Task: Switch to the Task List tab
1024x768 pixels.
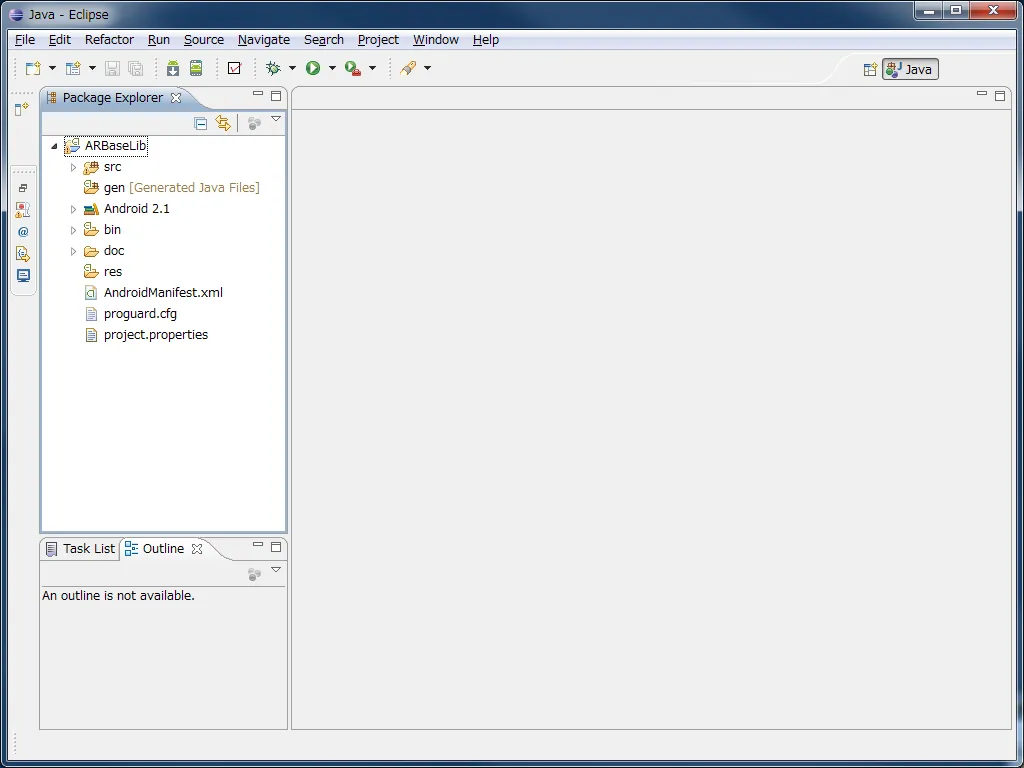Action: click(x=80, y=549)
